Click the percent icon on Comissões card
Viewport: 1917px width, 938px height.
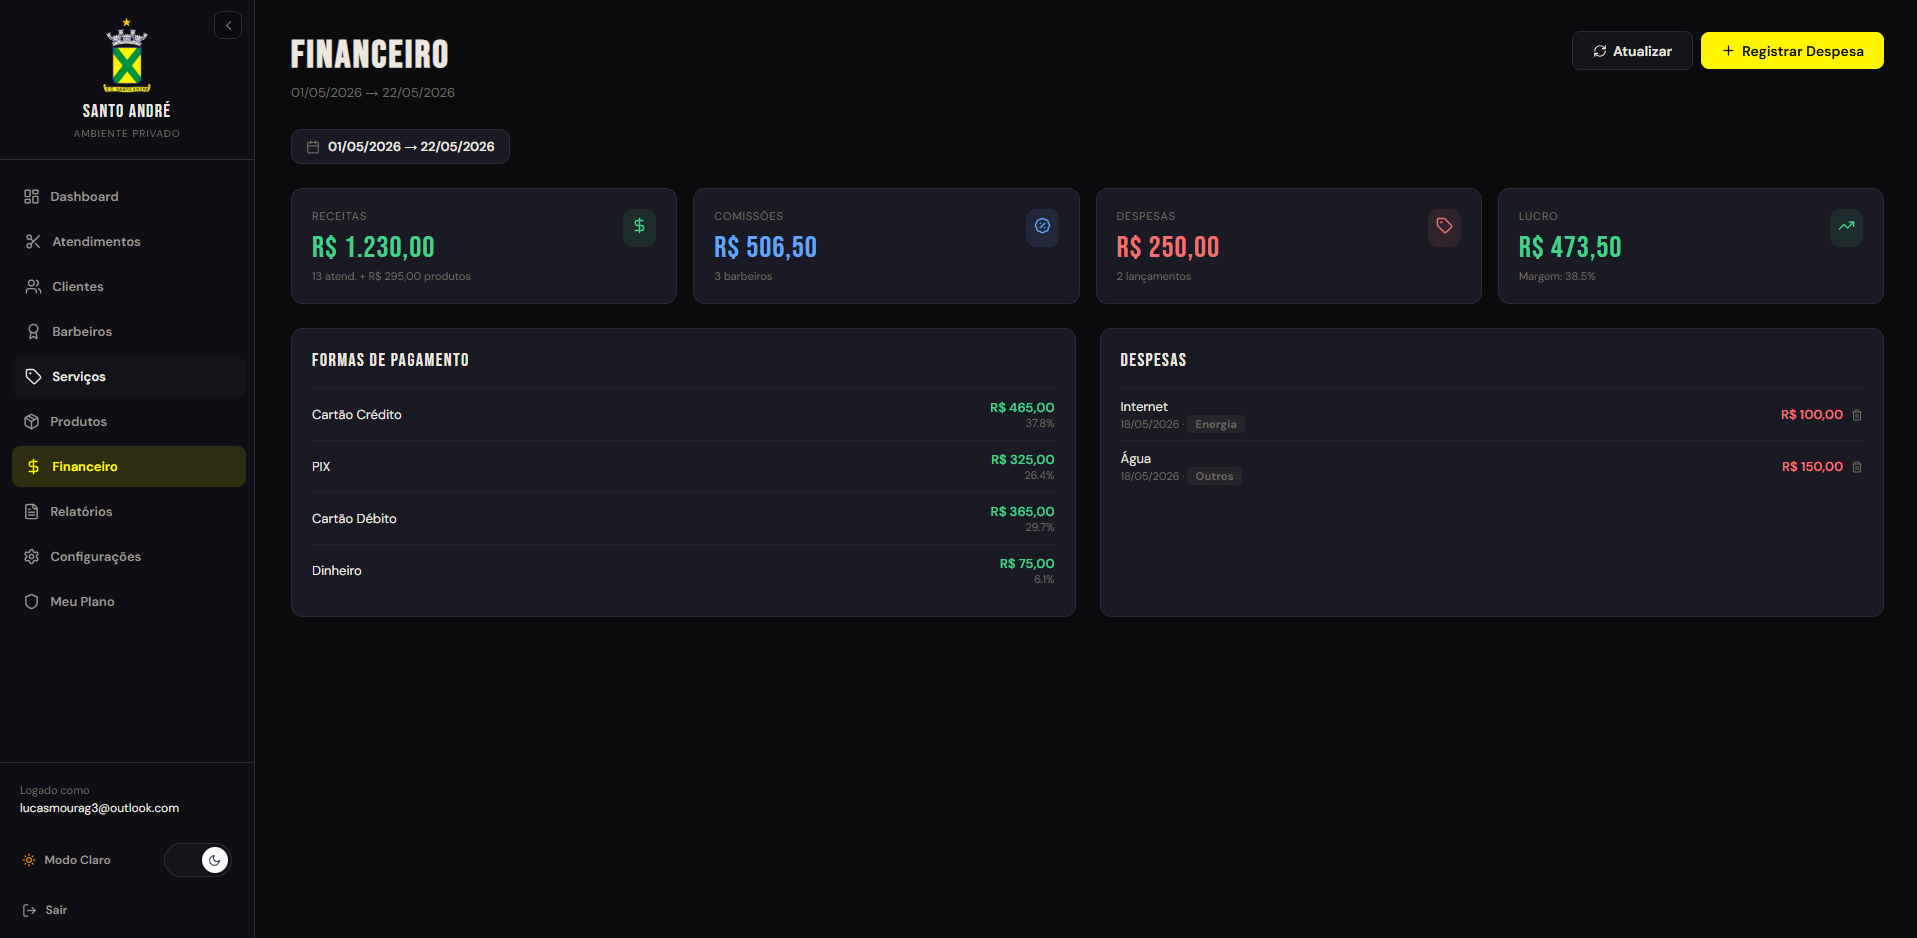click(x=1042, y=227)
